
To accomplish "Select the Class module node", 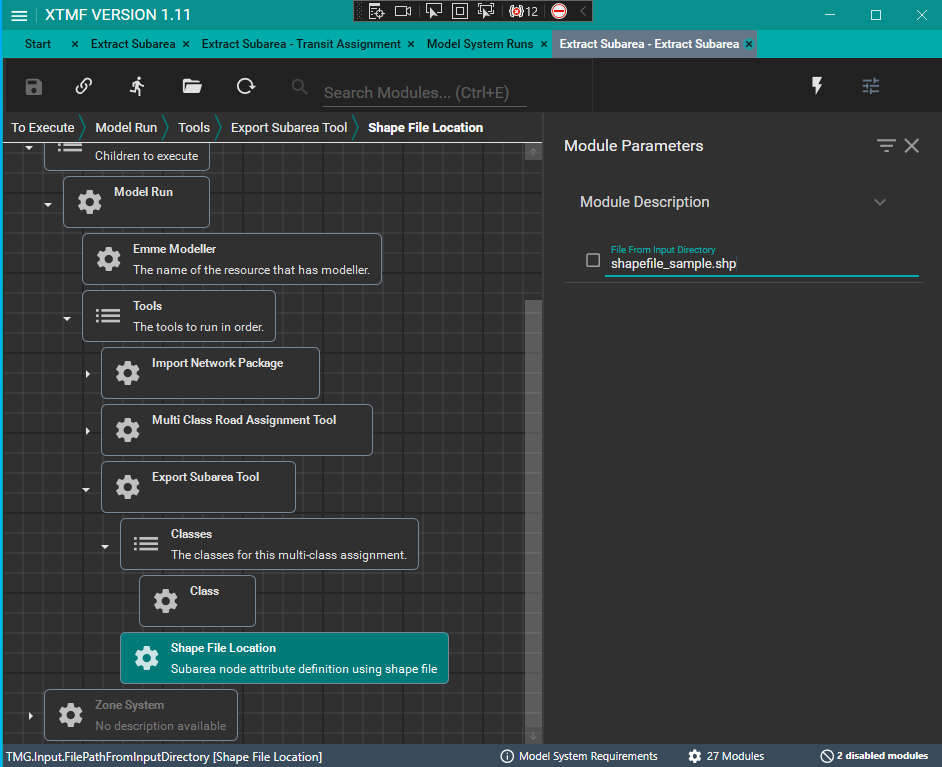I will tap(198, 601).
